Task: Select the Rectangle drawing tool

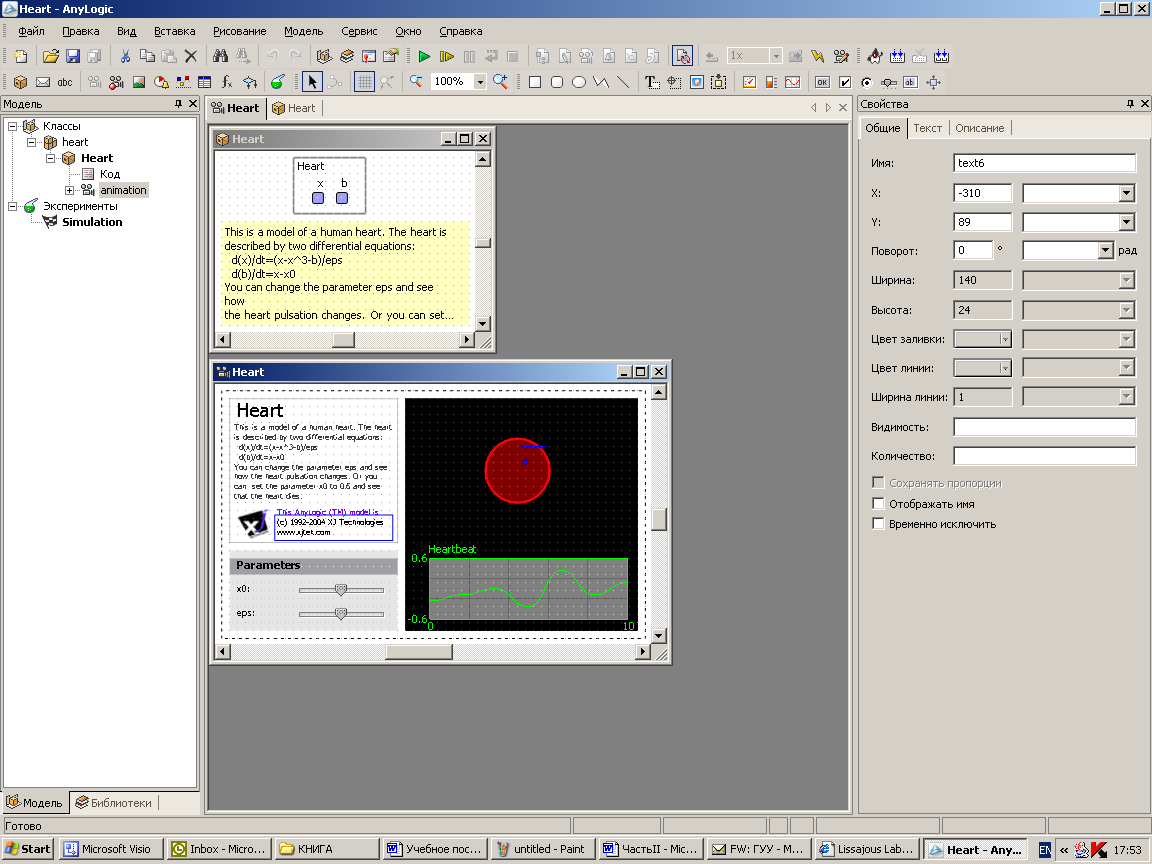Action: [x=535, y=82]
